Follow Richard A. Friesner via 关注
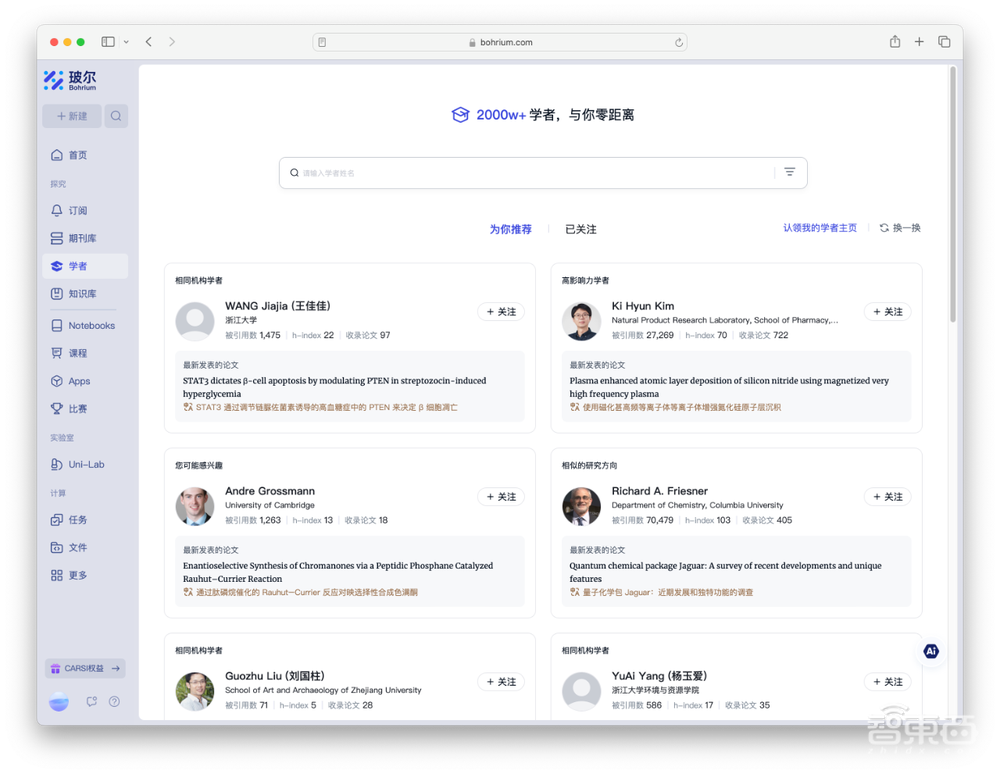Screen dimensions: 1000x774 (x=887, y=497)
